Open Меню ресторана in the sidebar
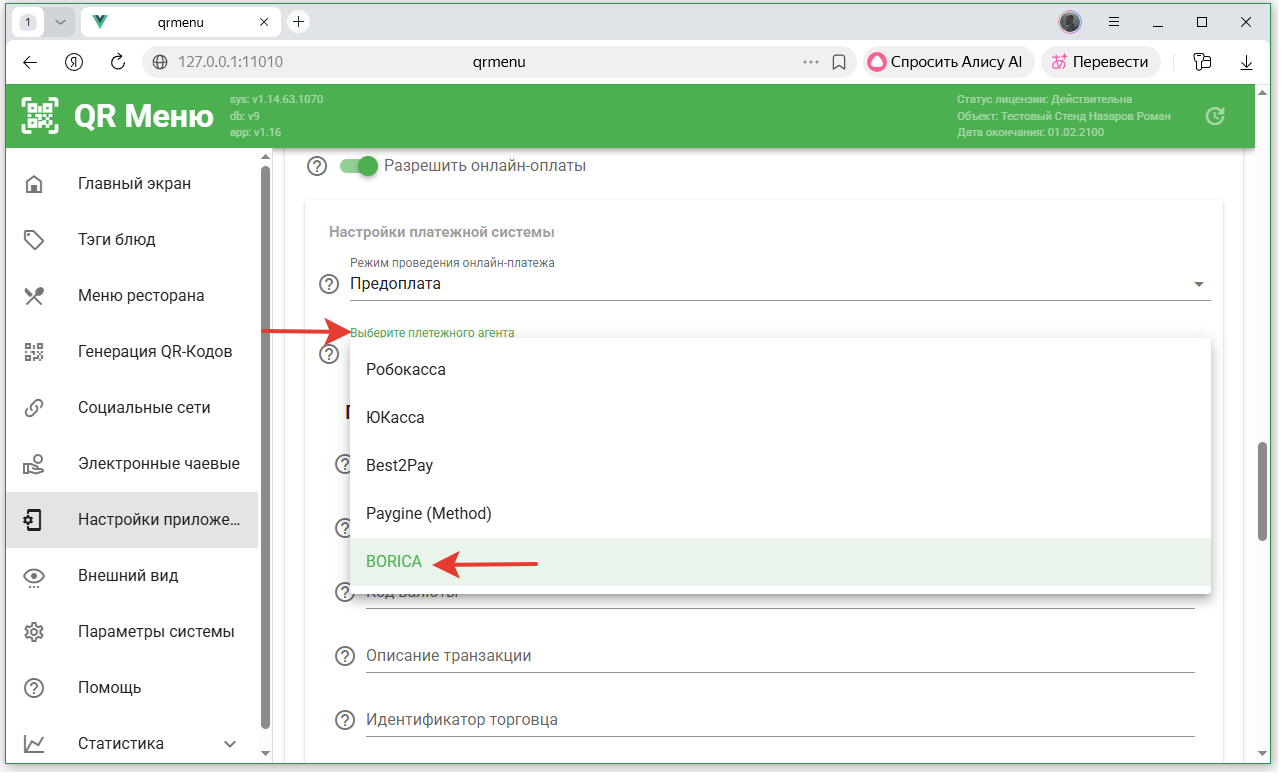Screen dimensions: 1282x777 coord(141,296)
